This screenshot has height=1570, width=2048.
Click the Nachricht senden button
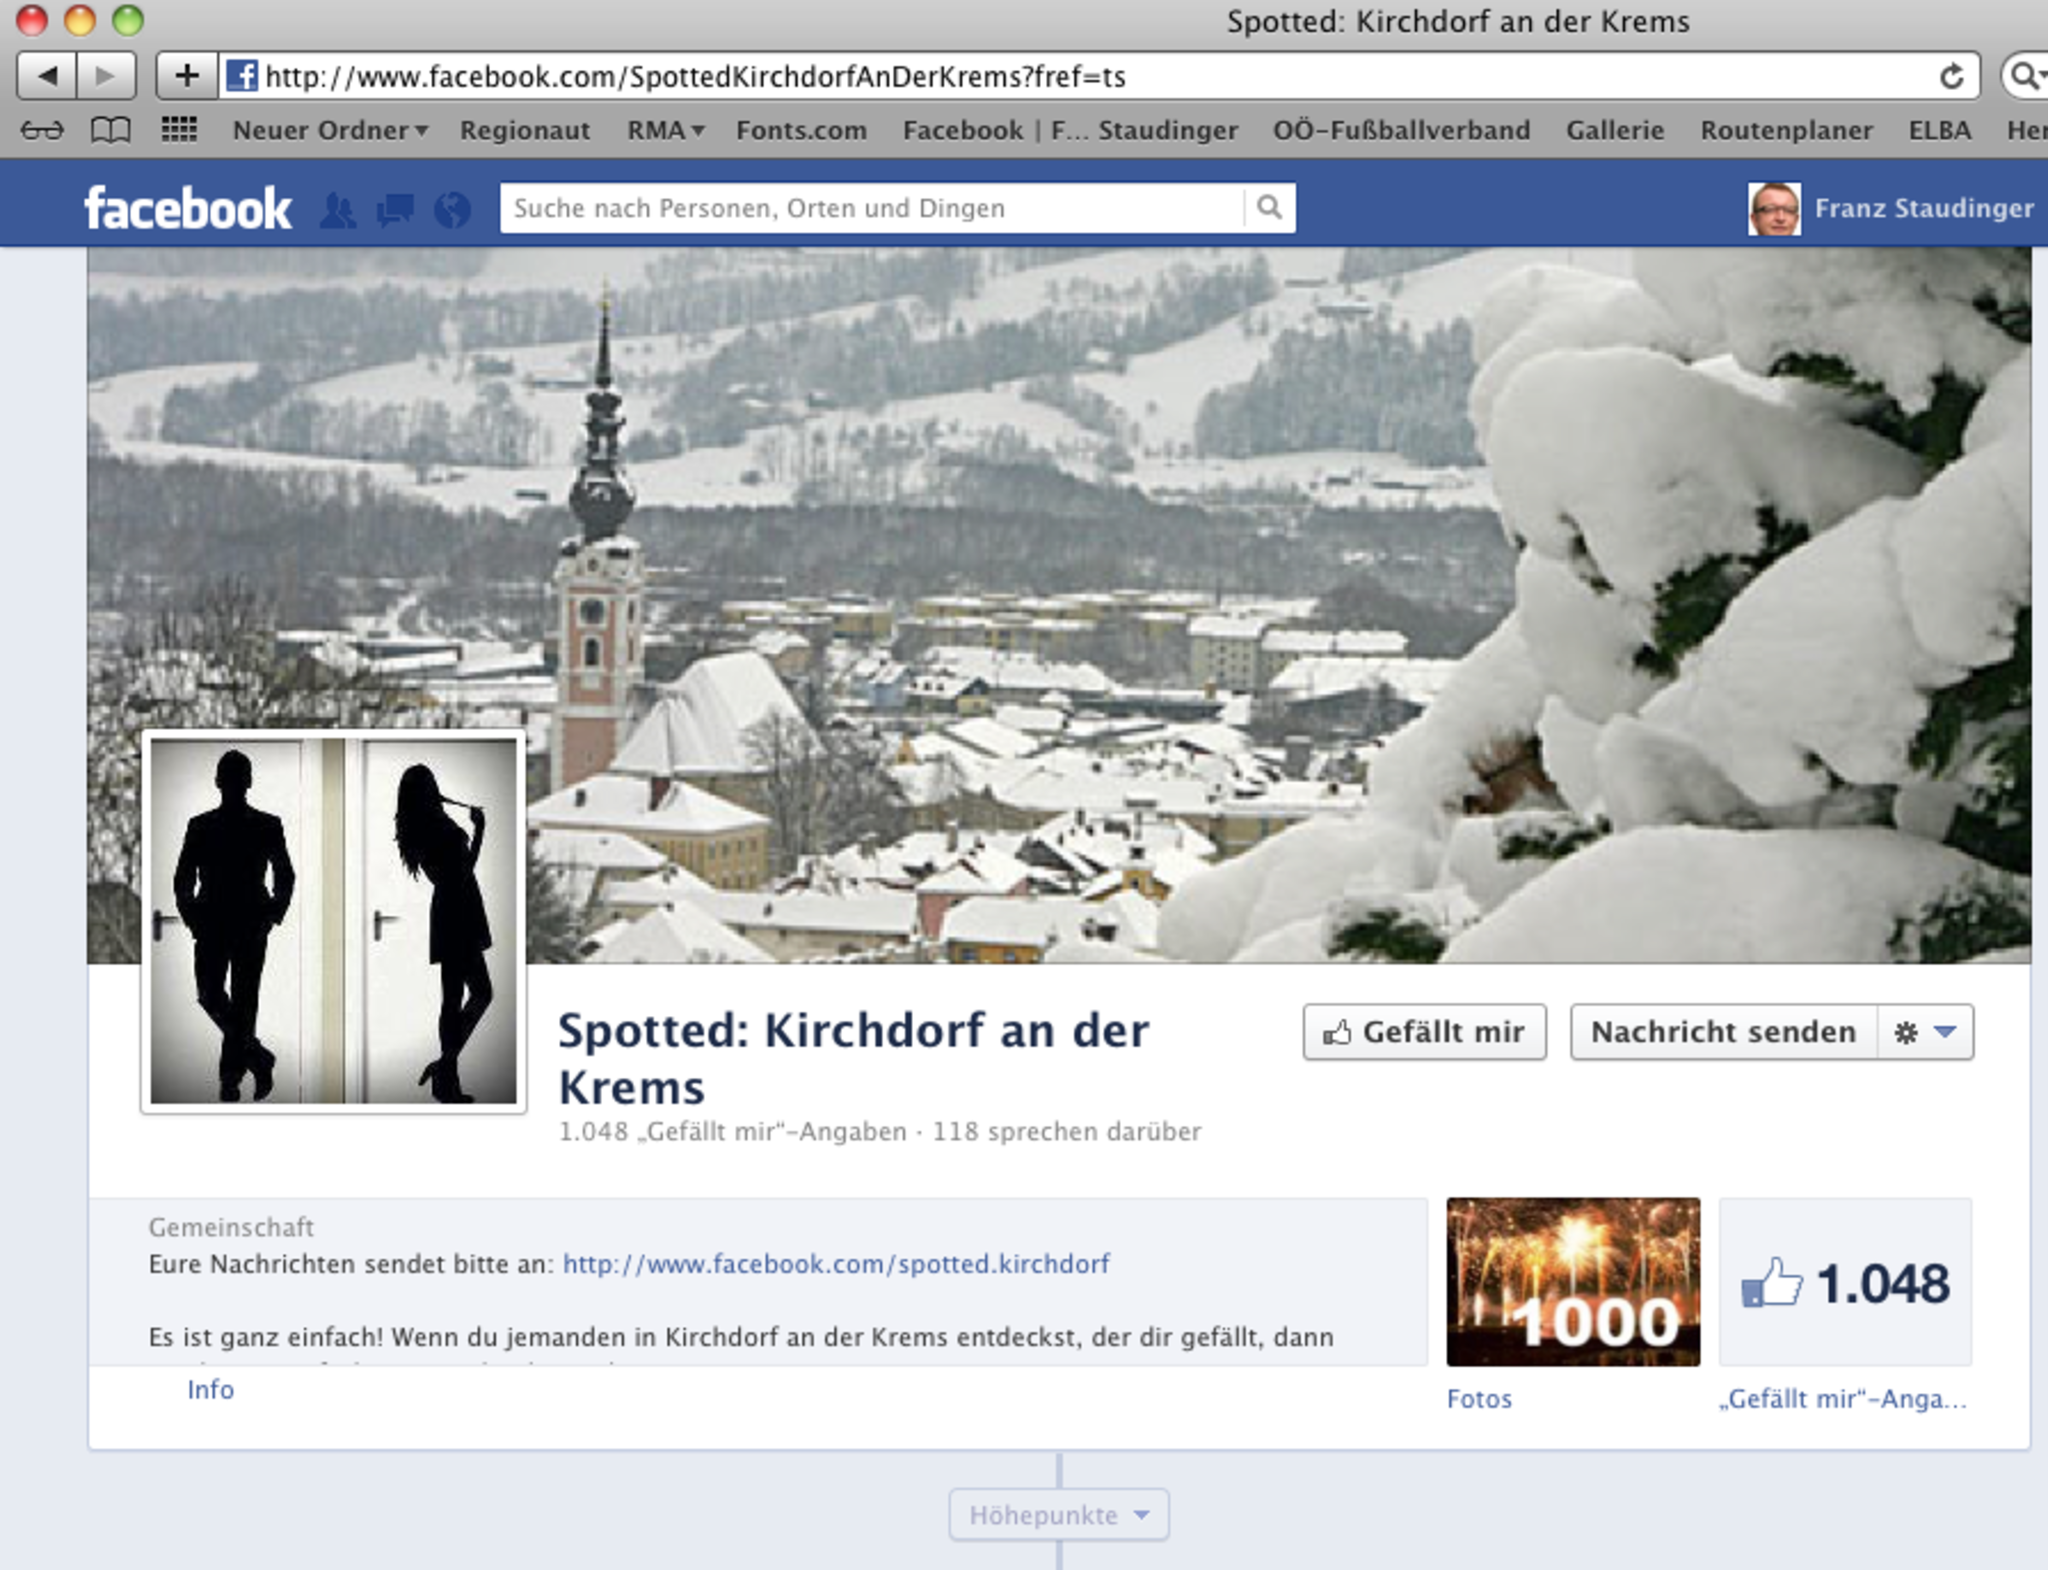1723,1032
